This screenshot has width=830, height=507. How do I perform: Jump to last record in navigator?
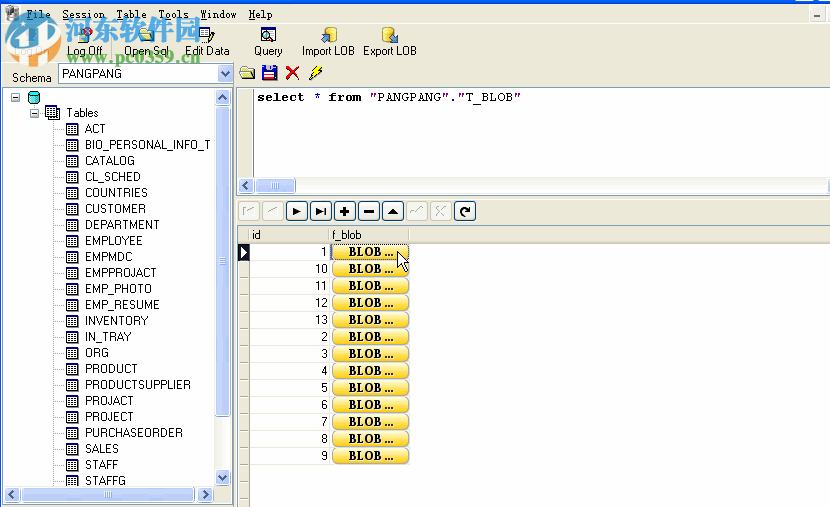pyautogui.click(x=321, y=211)
